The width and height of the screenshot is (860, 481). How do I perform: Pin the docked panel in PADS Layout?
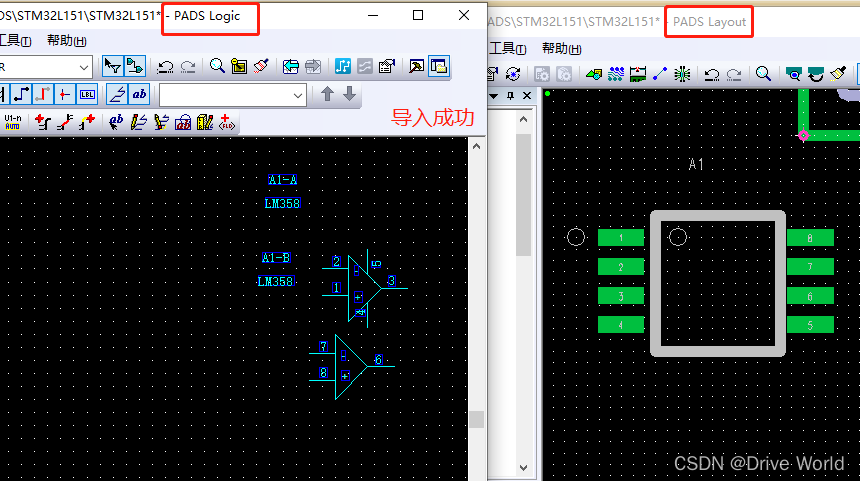tap(511, 96)
